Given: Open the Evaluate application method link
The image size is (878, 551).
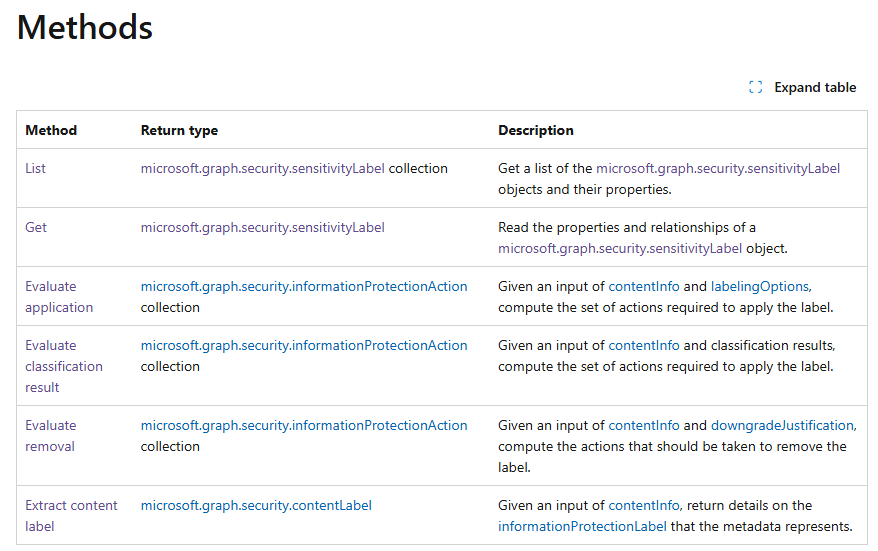Looking at the screenshot, I should pos(59,297).
